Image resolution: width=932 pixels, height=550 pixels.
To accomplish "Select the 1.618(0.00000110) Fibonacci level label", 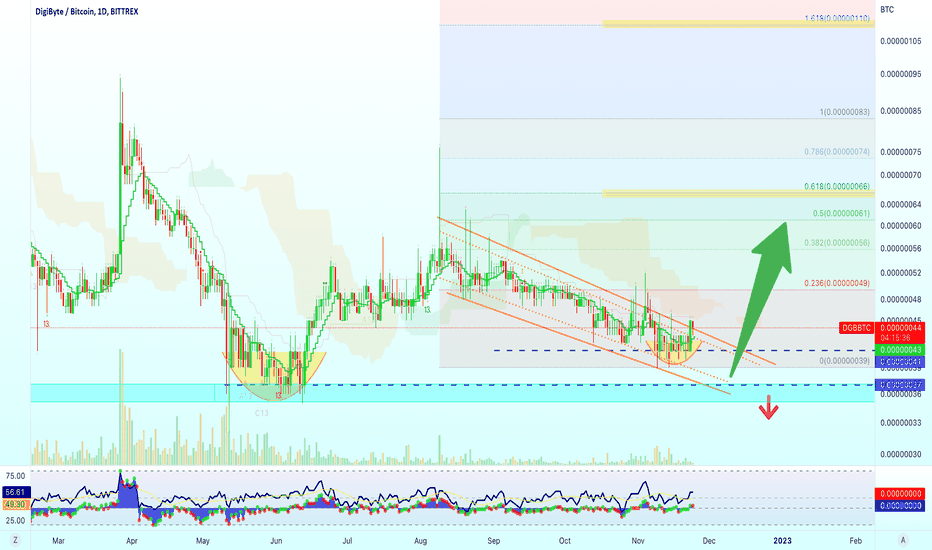I will 837,18.
